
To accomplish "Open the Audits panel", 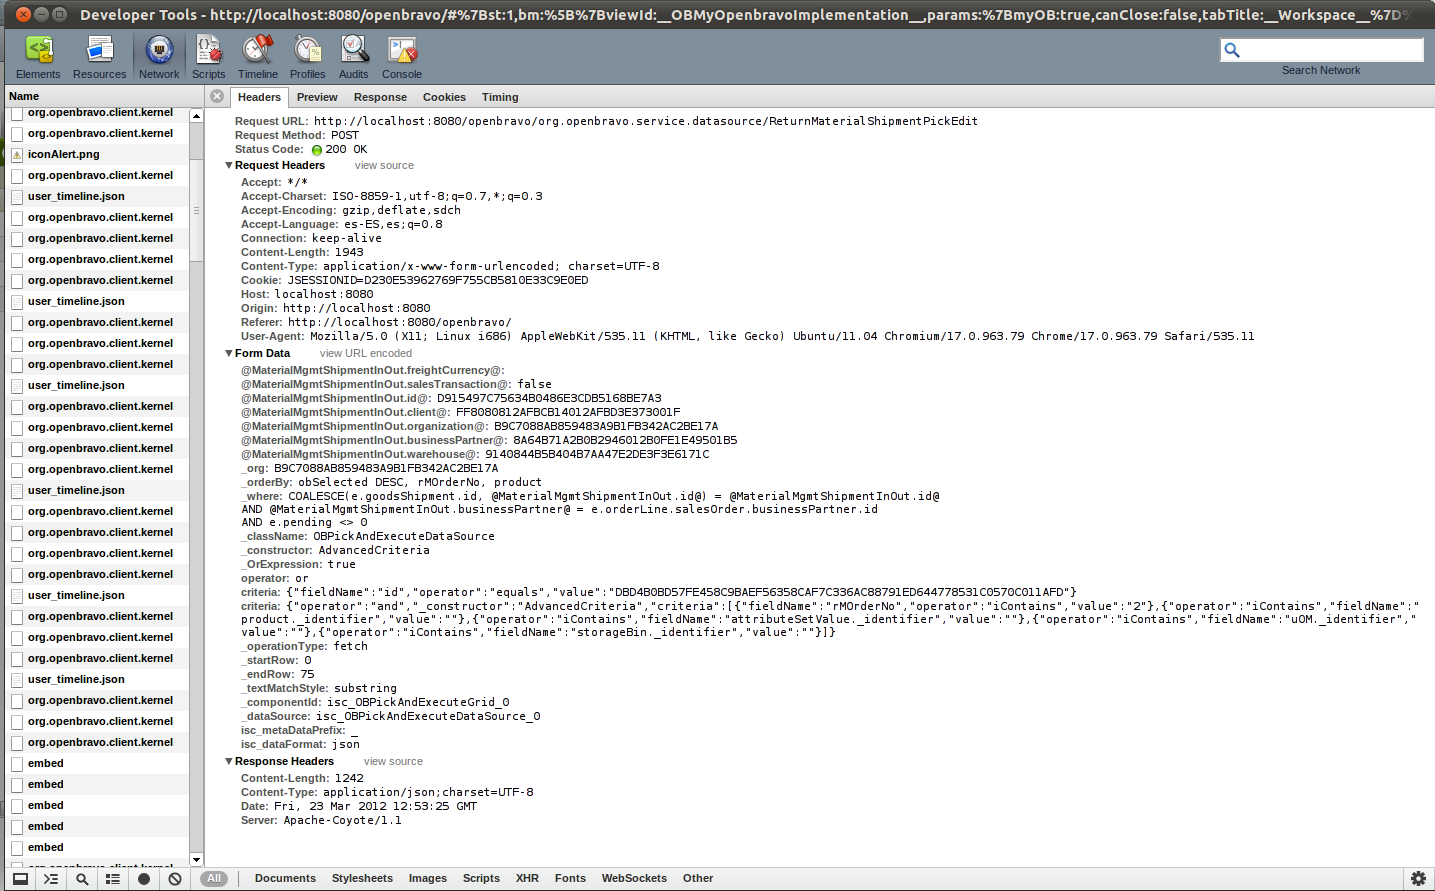I will coord(354,57).
